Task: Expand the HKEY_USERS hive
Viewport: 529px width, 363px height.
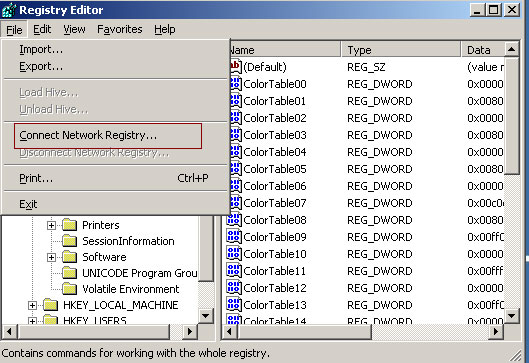Action: point(32,320)
